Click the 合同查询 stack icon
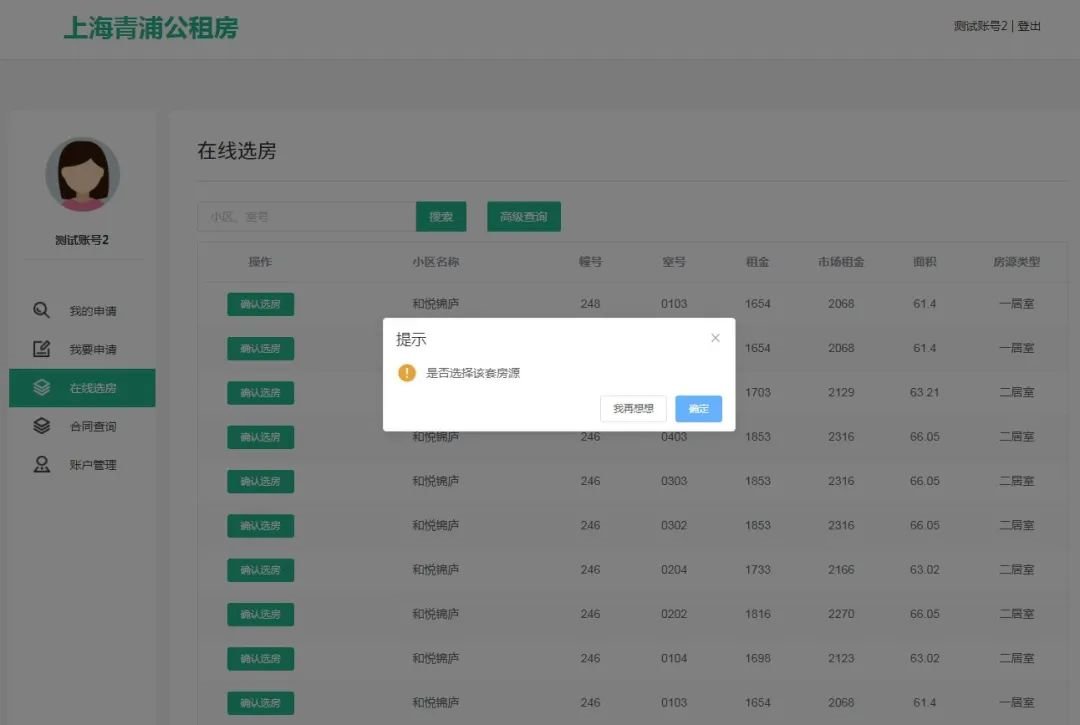Viewport: 1080px width, 725px height. pos(41,426)
